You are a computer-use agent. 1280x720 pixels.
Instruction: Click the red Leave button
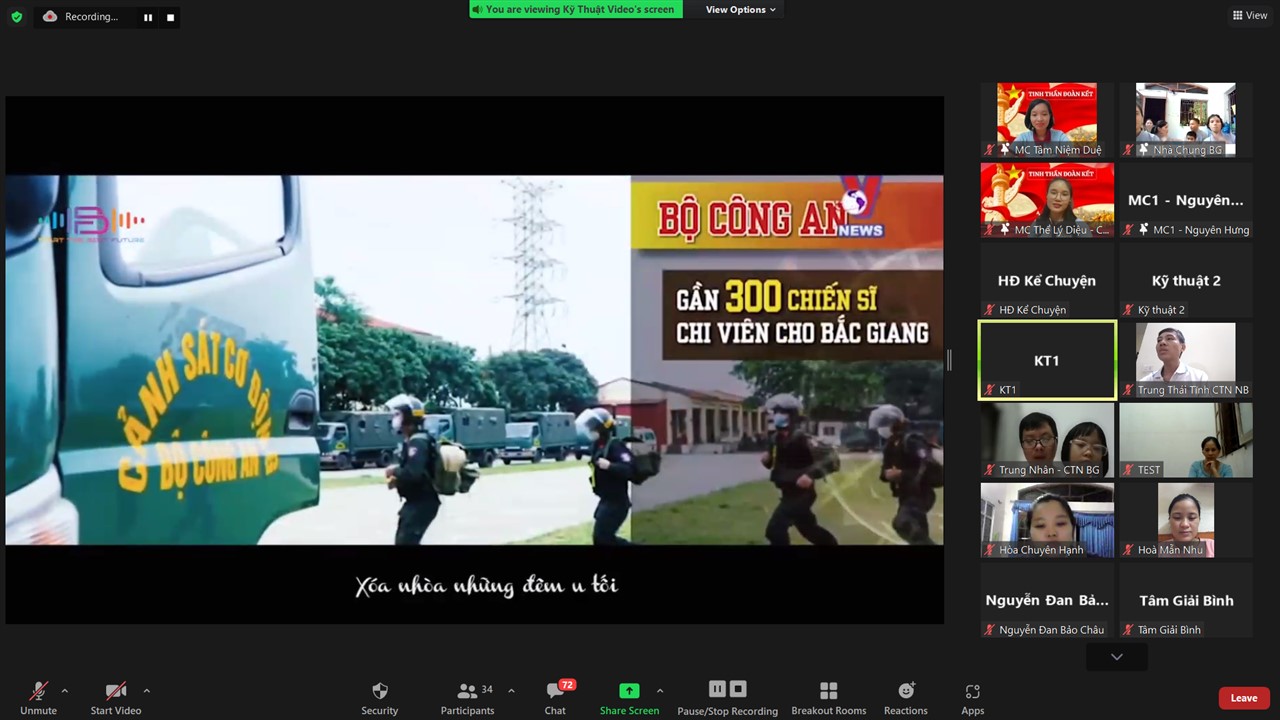tap(1244, 698)
